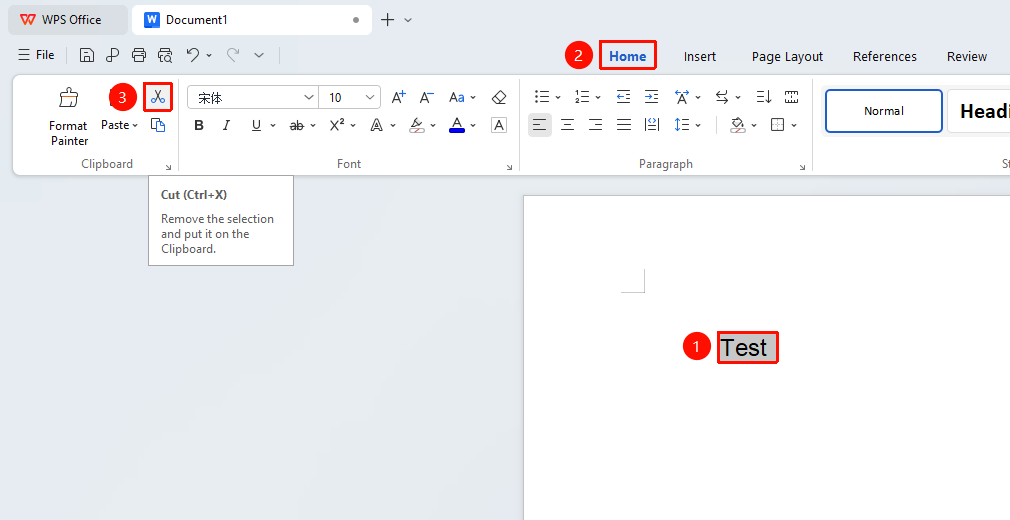
Task: Toggle Italic formatting
Action: click(x=226, y=125)
